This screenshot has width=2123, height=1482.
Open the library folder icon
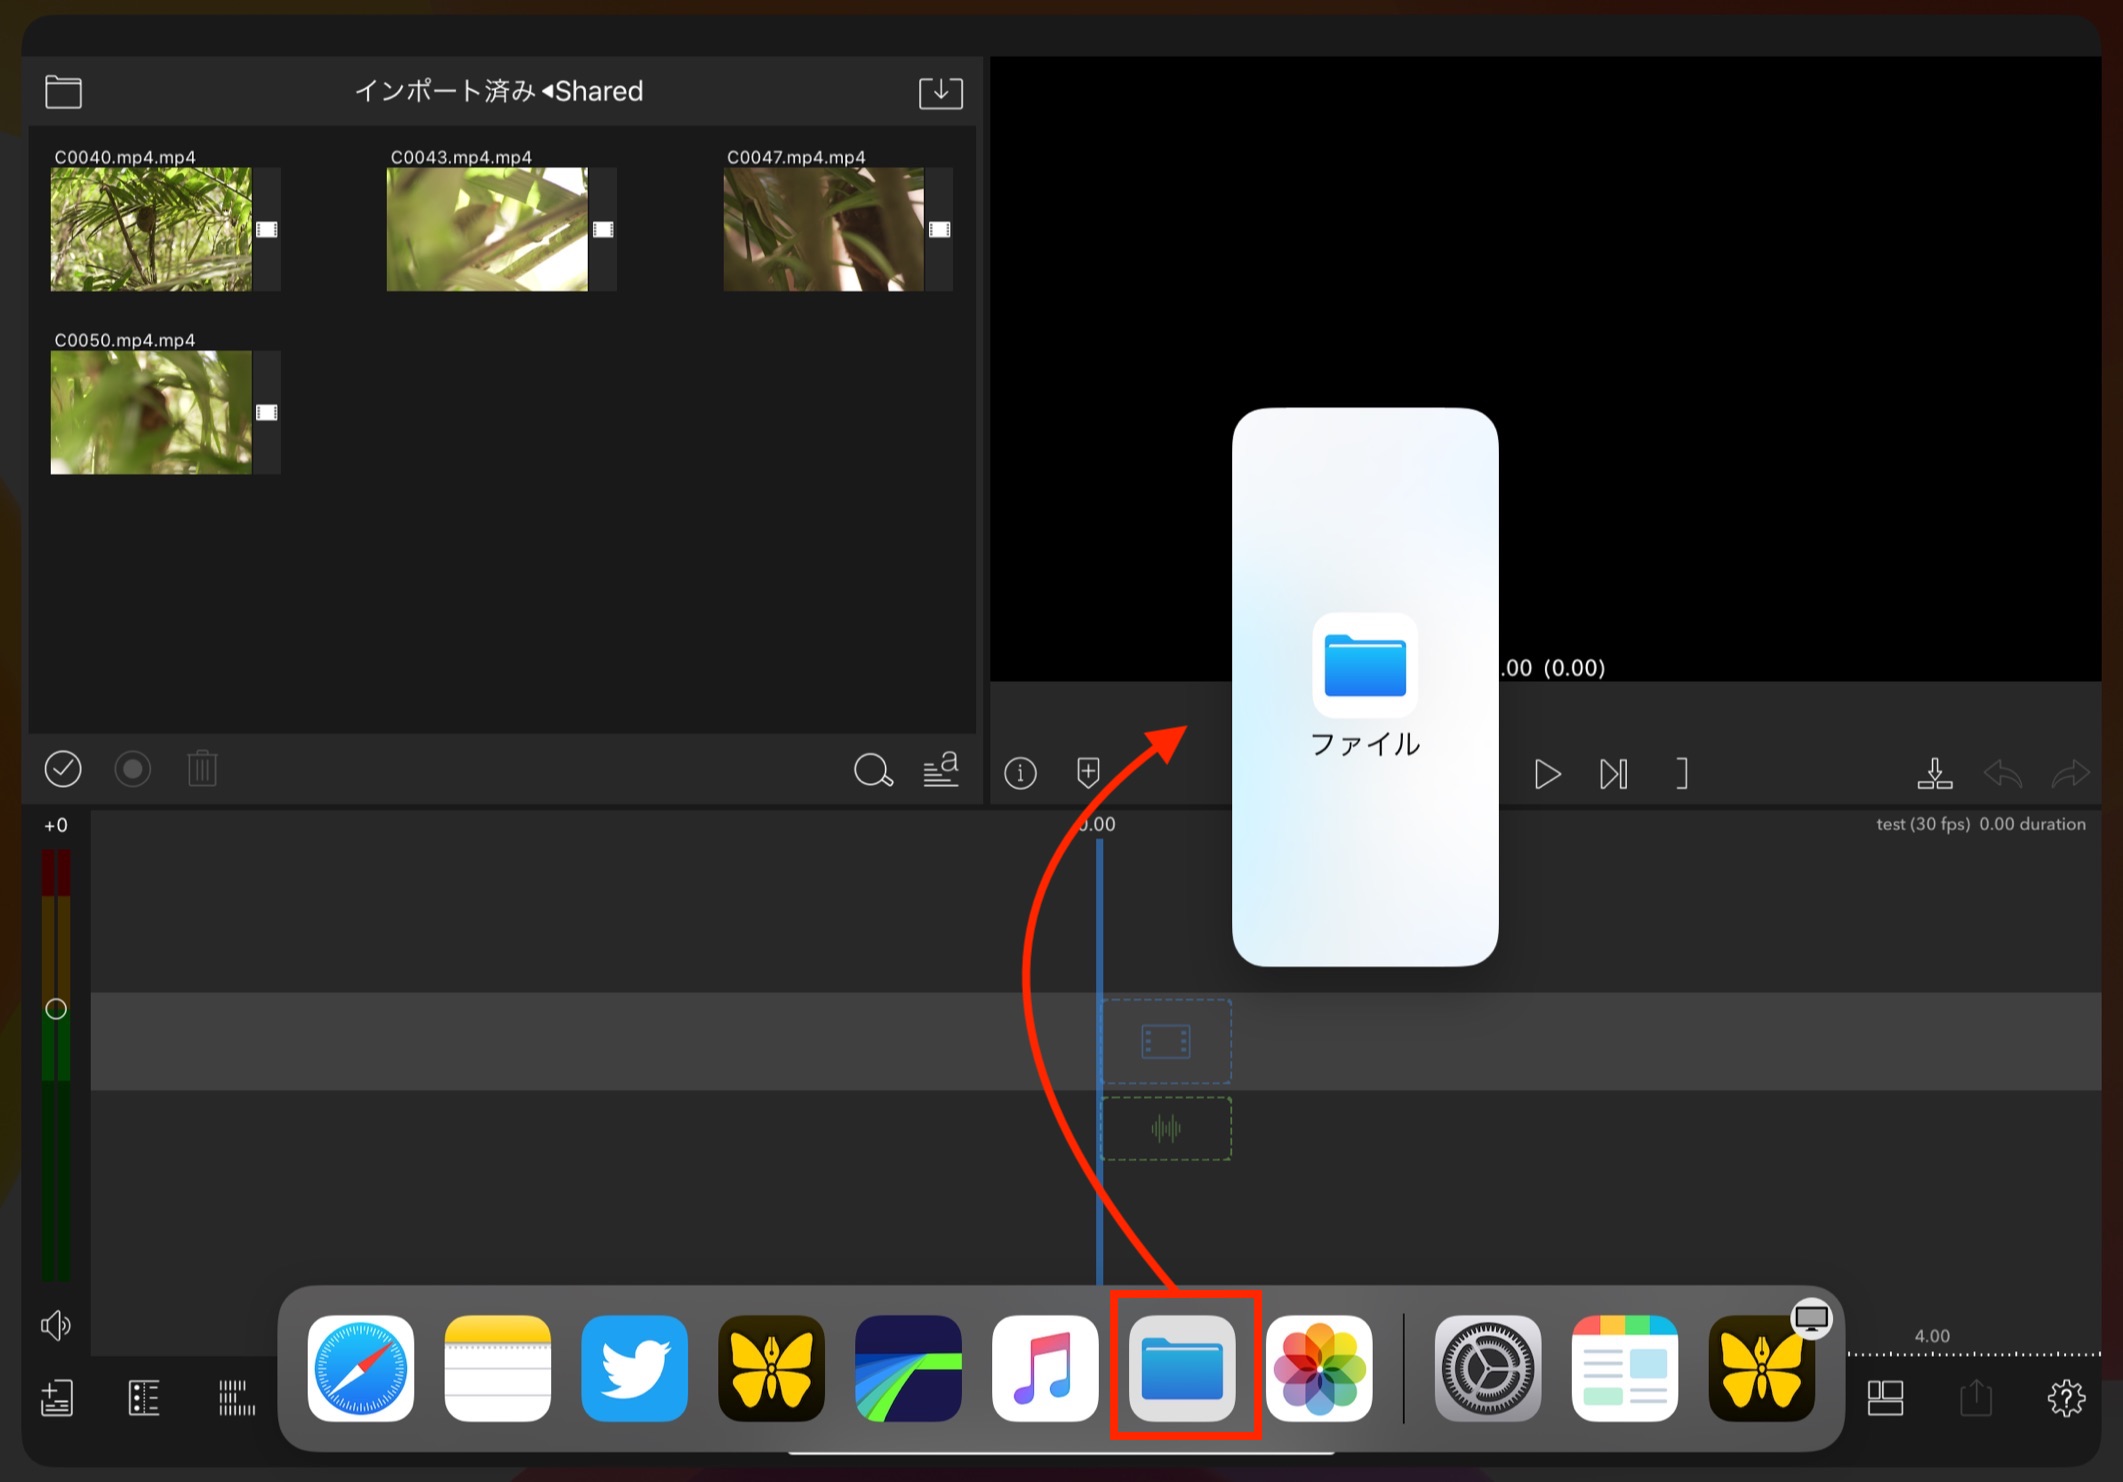pyautogui.click(x=63, y=92)
